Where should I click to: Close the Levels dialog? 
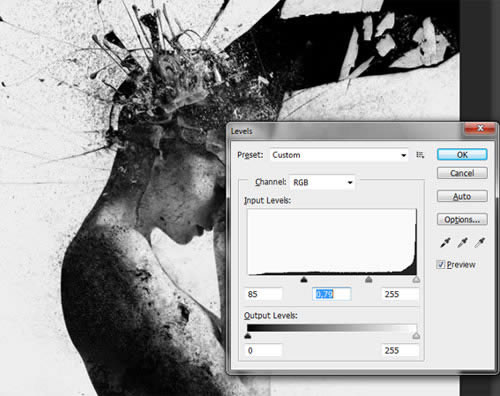(480, 128)
